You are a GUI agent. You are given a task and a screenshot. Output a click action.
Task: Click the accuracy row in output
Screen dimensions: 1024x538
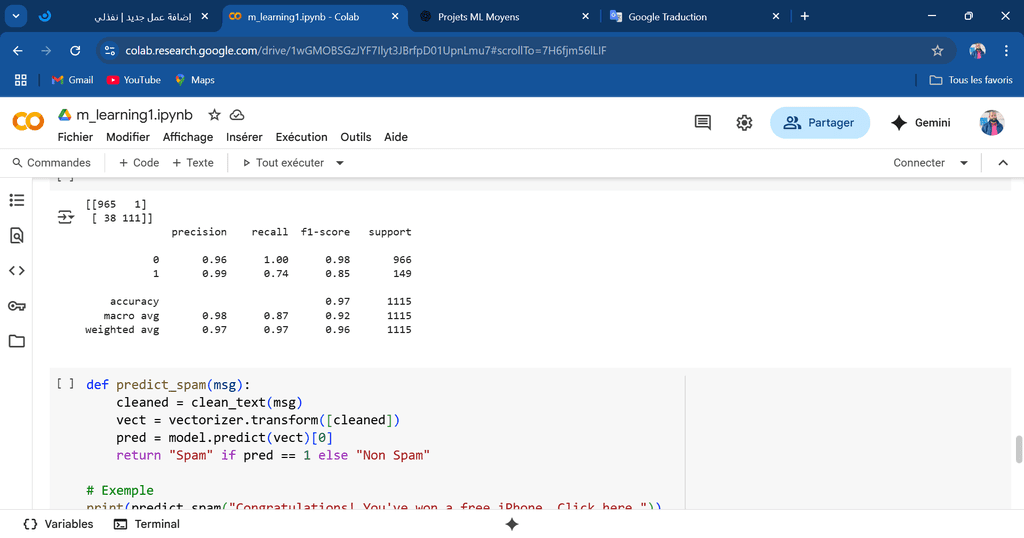(261, 301)
